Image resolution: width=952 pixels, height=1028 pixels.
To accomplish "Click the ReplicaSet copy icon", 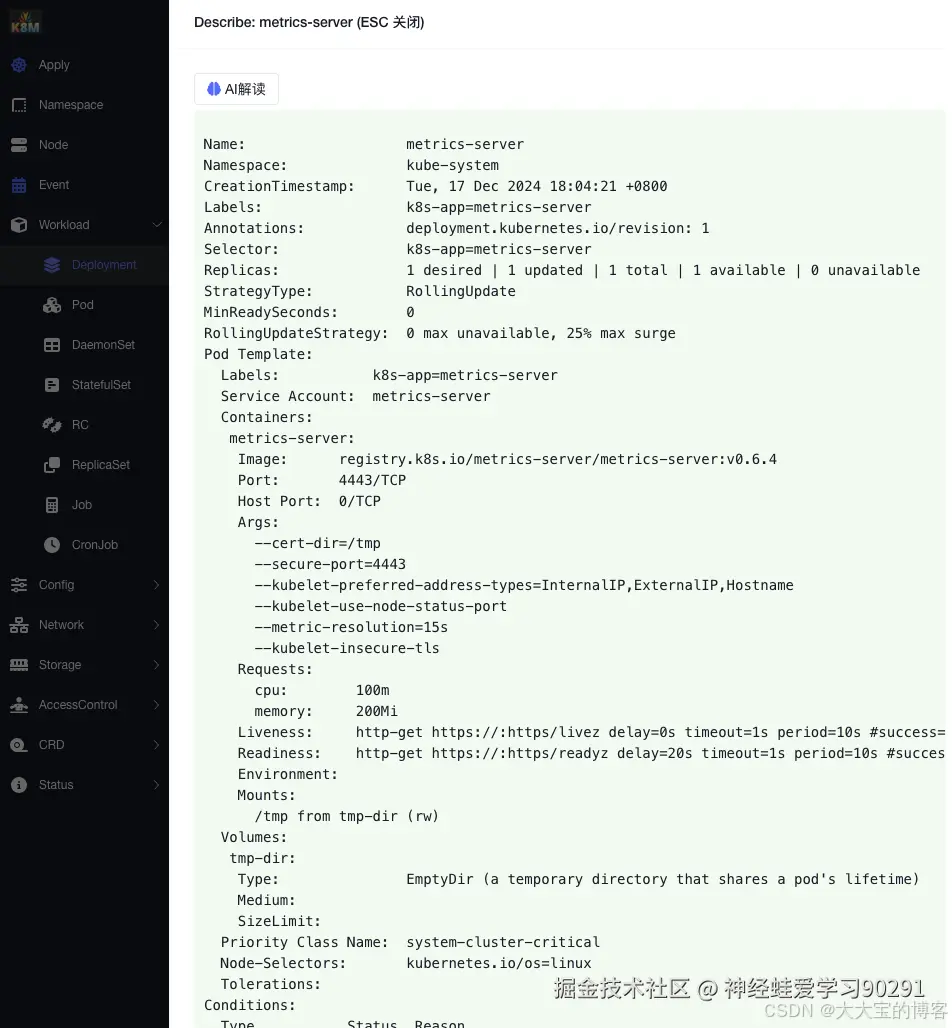I will 52,465.
